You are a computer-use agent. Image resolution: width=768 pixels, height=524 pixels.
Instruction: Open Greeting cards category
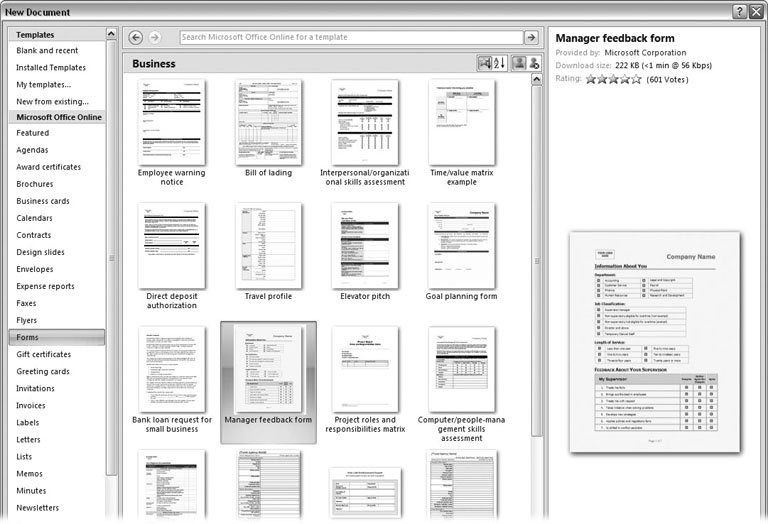[43, 372]
